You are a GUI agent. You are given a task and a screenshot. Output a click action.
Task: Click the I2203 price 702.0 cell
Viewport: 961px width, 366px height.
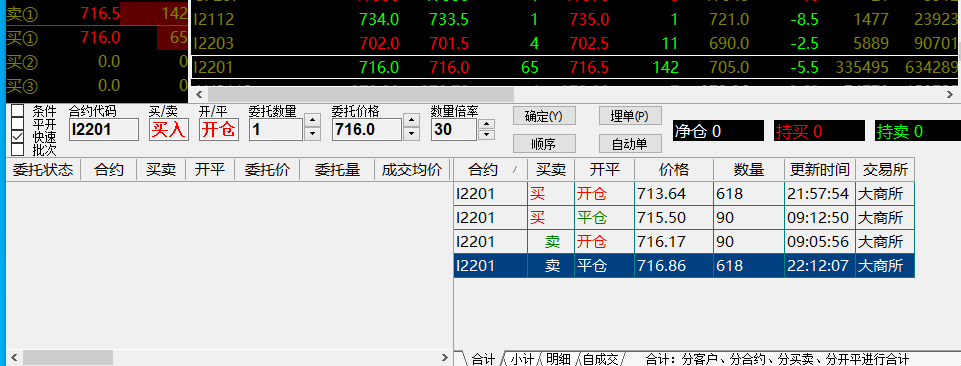tap(380, 44)
